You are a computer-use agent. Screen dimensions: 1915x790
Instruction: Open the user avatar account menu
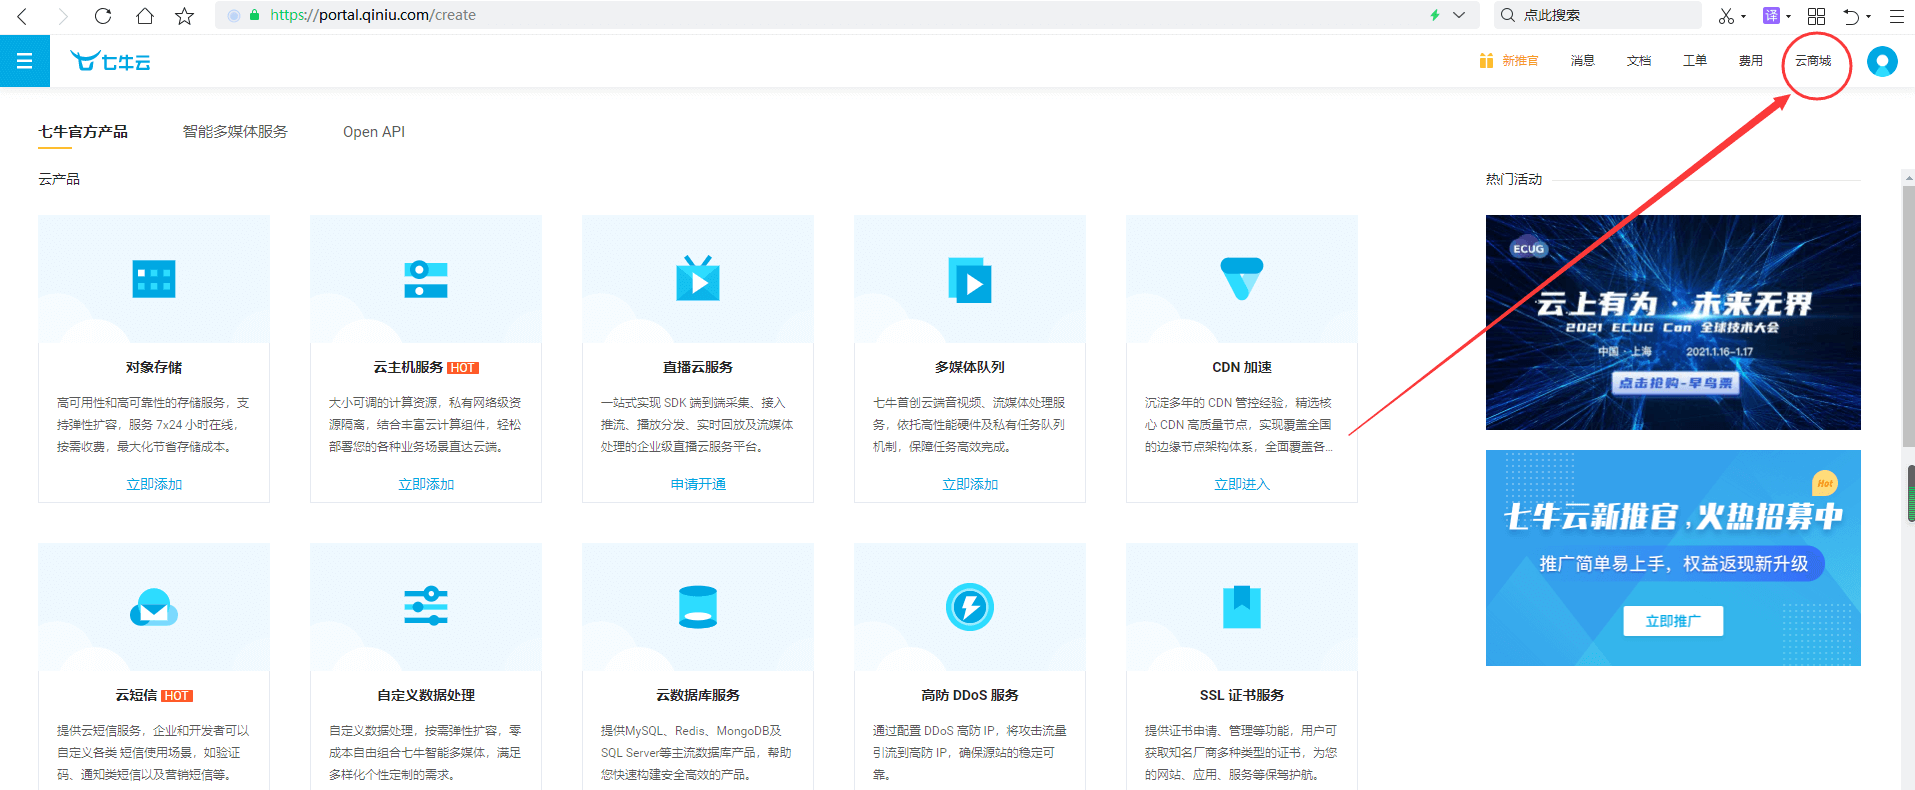[1882, 61]
